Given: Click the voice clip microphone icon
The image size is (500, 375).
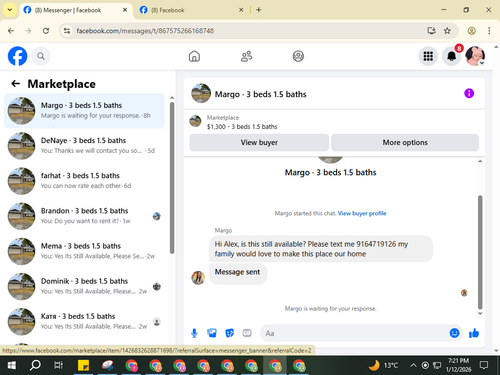Looking at the screenshot, I should click(194, 333).
